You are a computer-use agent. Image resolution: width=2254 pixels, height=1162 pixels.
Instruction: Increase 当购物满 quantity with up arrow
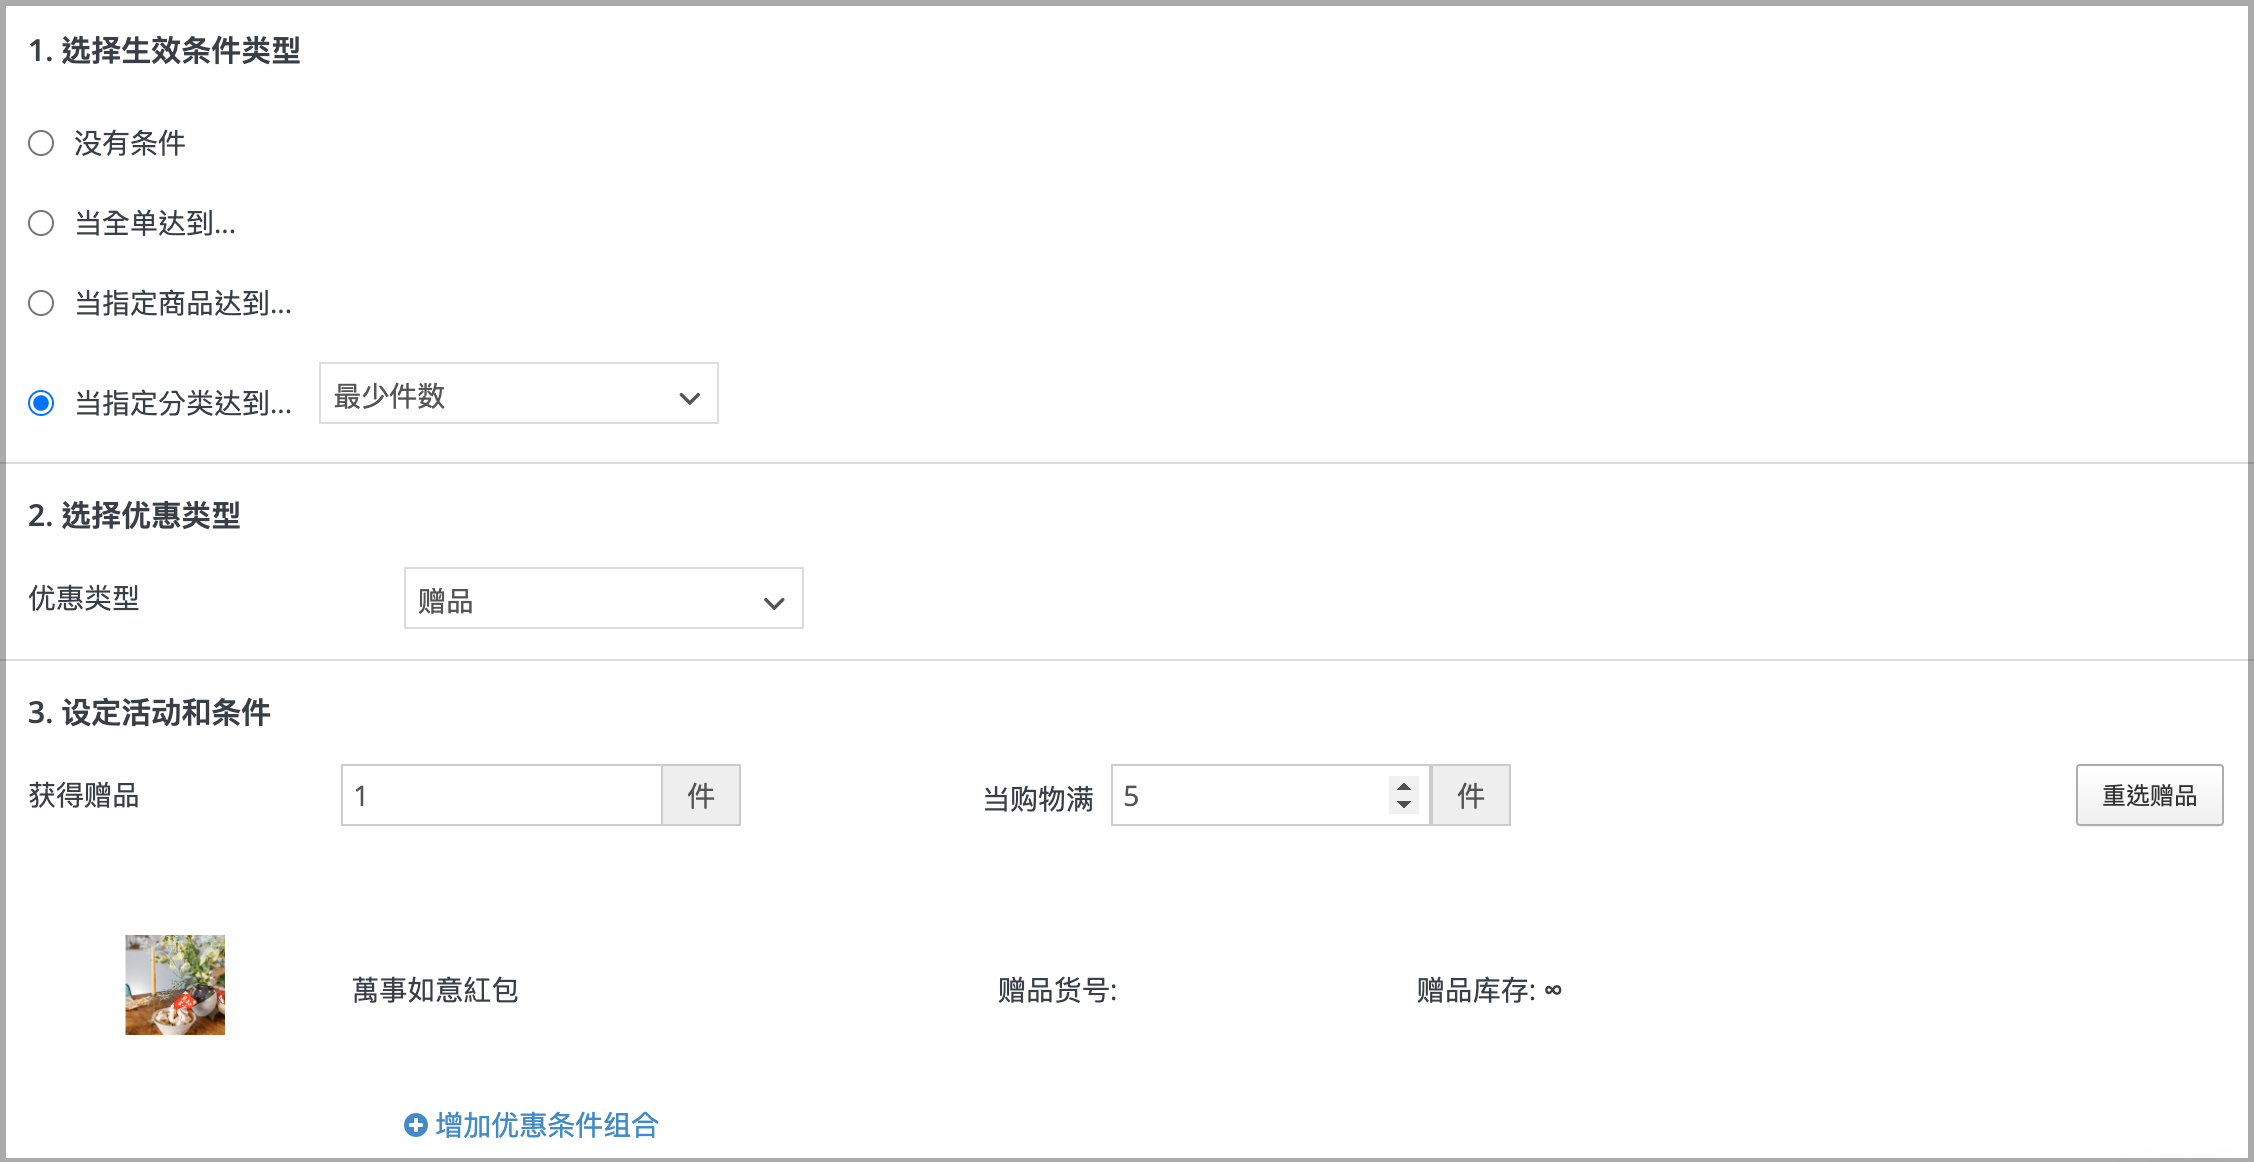point(1404,786)
